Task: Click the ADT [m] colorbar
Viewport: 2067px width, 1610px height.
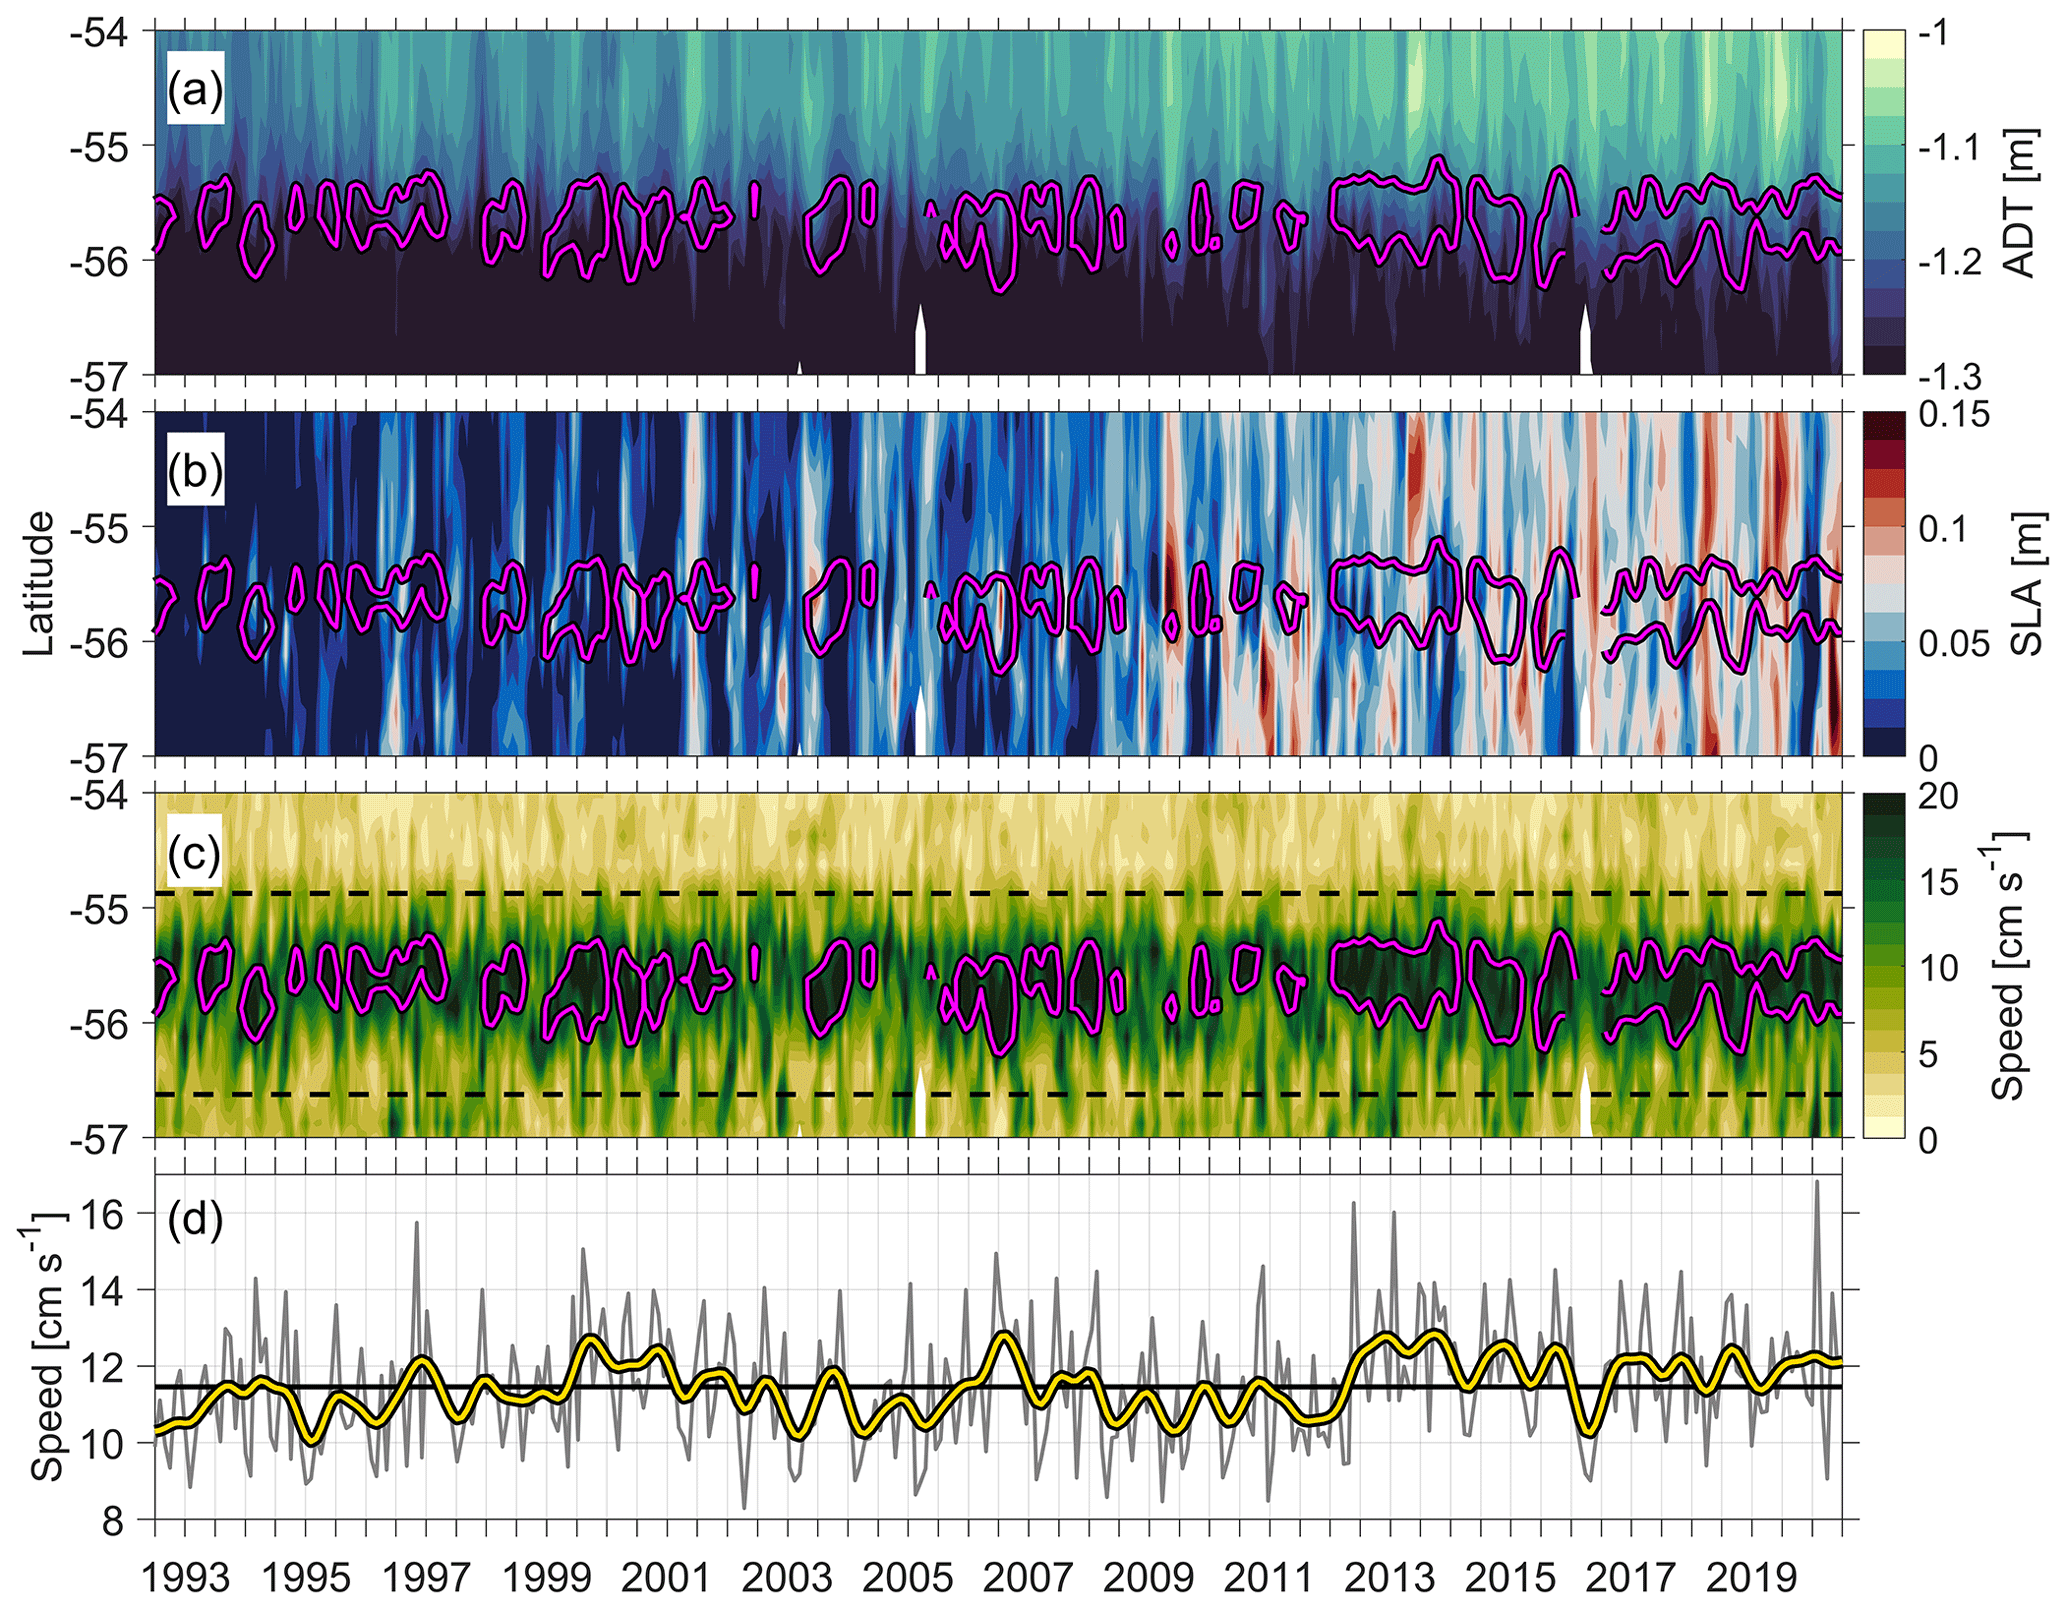Action: (1883, 203)
